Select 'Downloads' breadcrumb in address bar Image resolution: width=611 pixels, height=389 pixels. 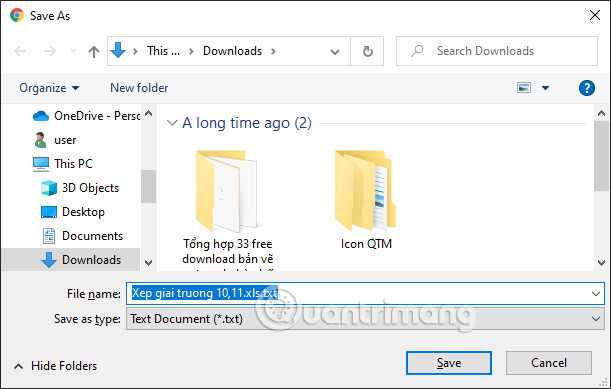tap(233, 51)
